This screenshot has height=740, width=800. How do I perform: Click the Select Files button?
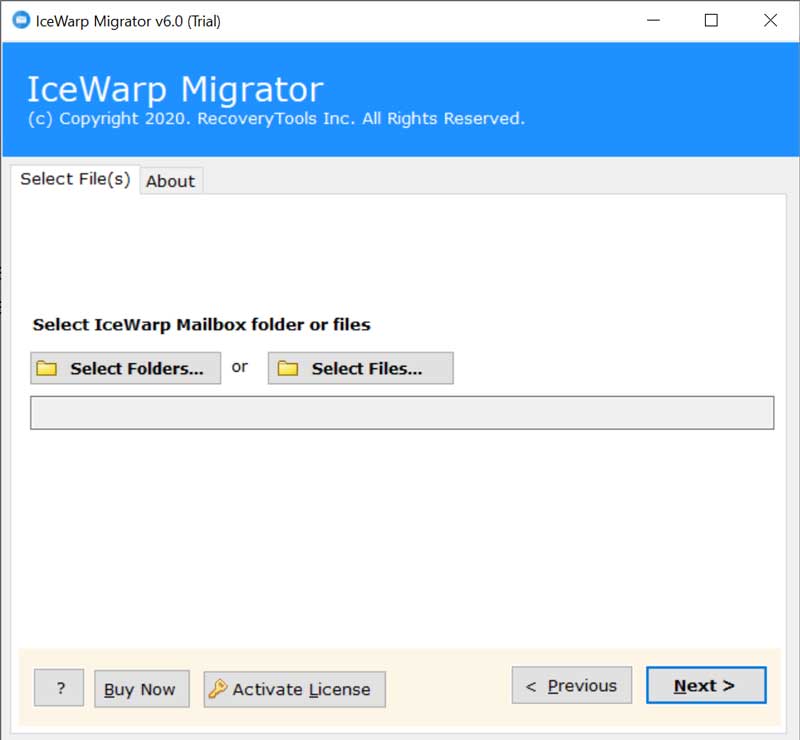tap(360, 368)
